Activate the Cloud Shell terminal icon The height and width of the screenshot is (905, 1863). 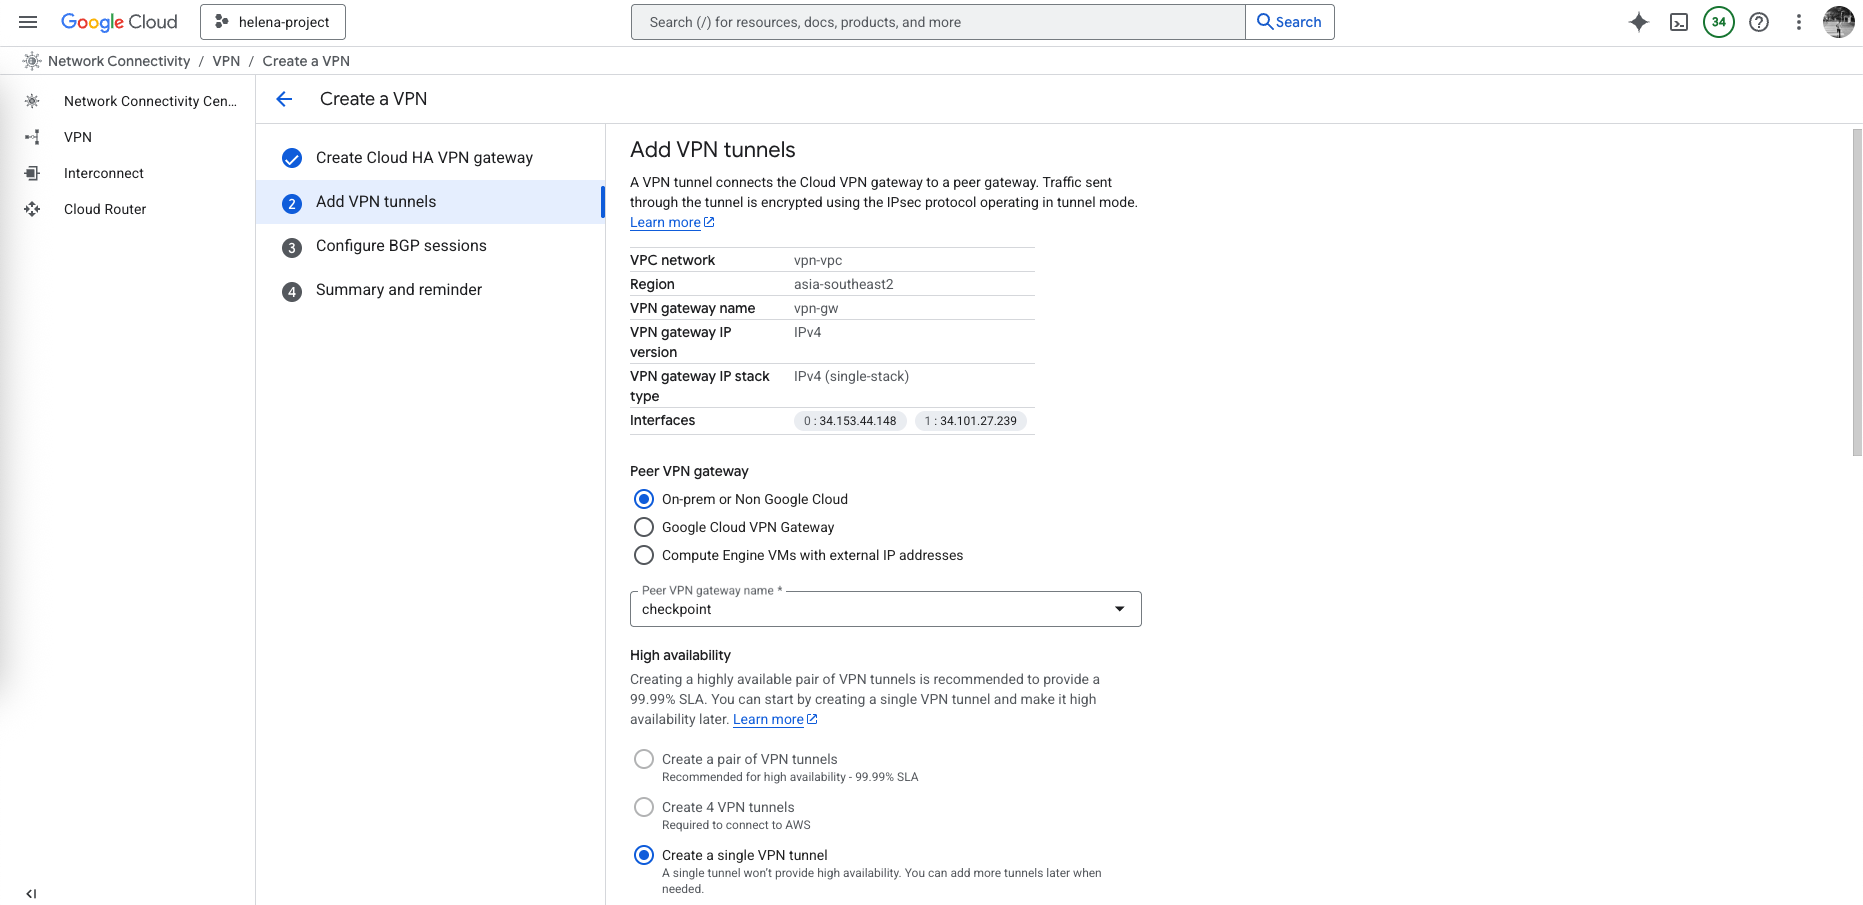(1678, 22)
